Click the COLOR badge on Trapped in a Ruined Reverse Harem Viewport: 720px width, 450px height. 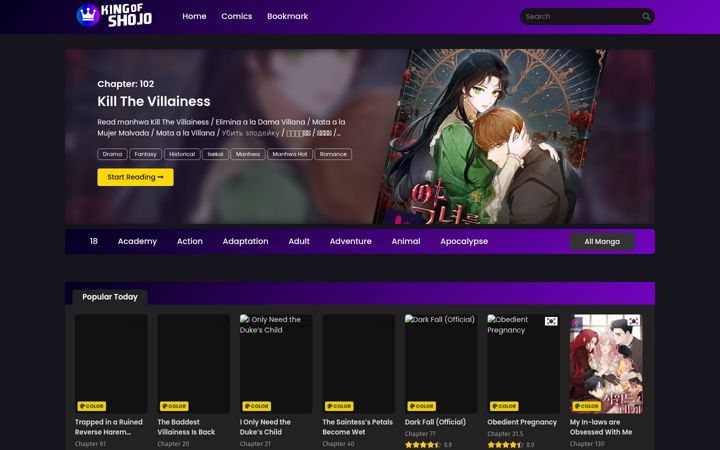pos(92,406)
